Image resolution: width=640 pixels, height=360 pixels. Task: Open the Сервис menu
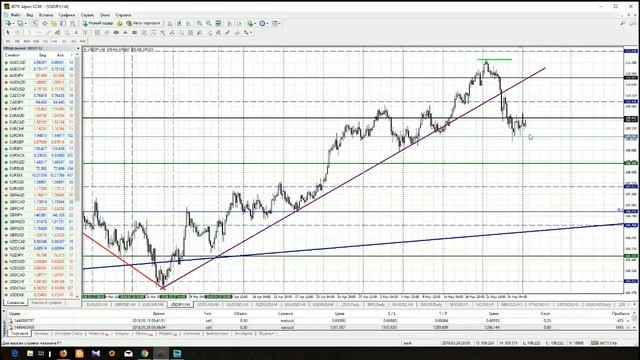(87, 15)
